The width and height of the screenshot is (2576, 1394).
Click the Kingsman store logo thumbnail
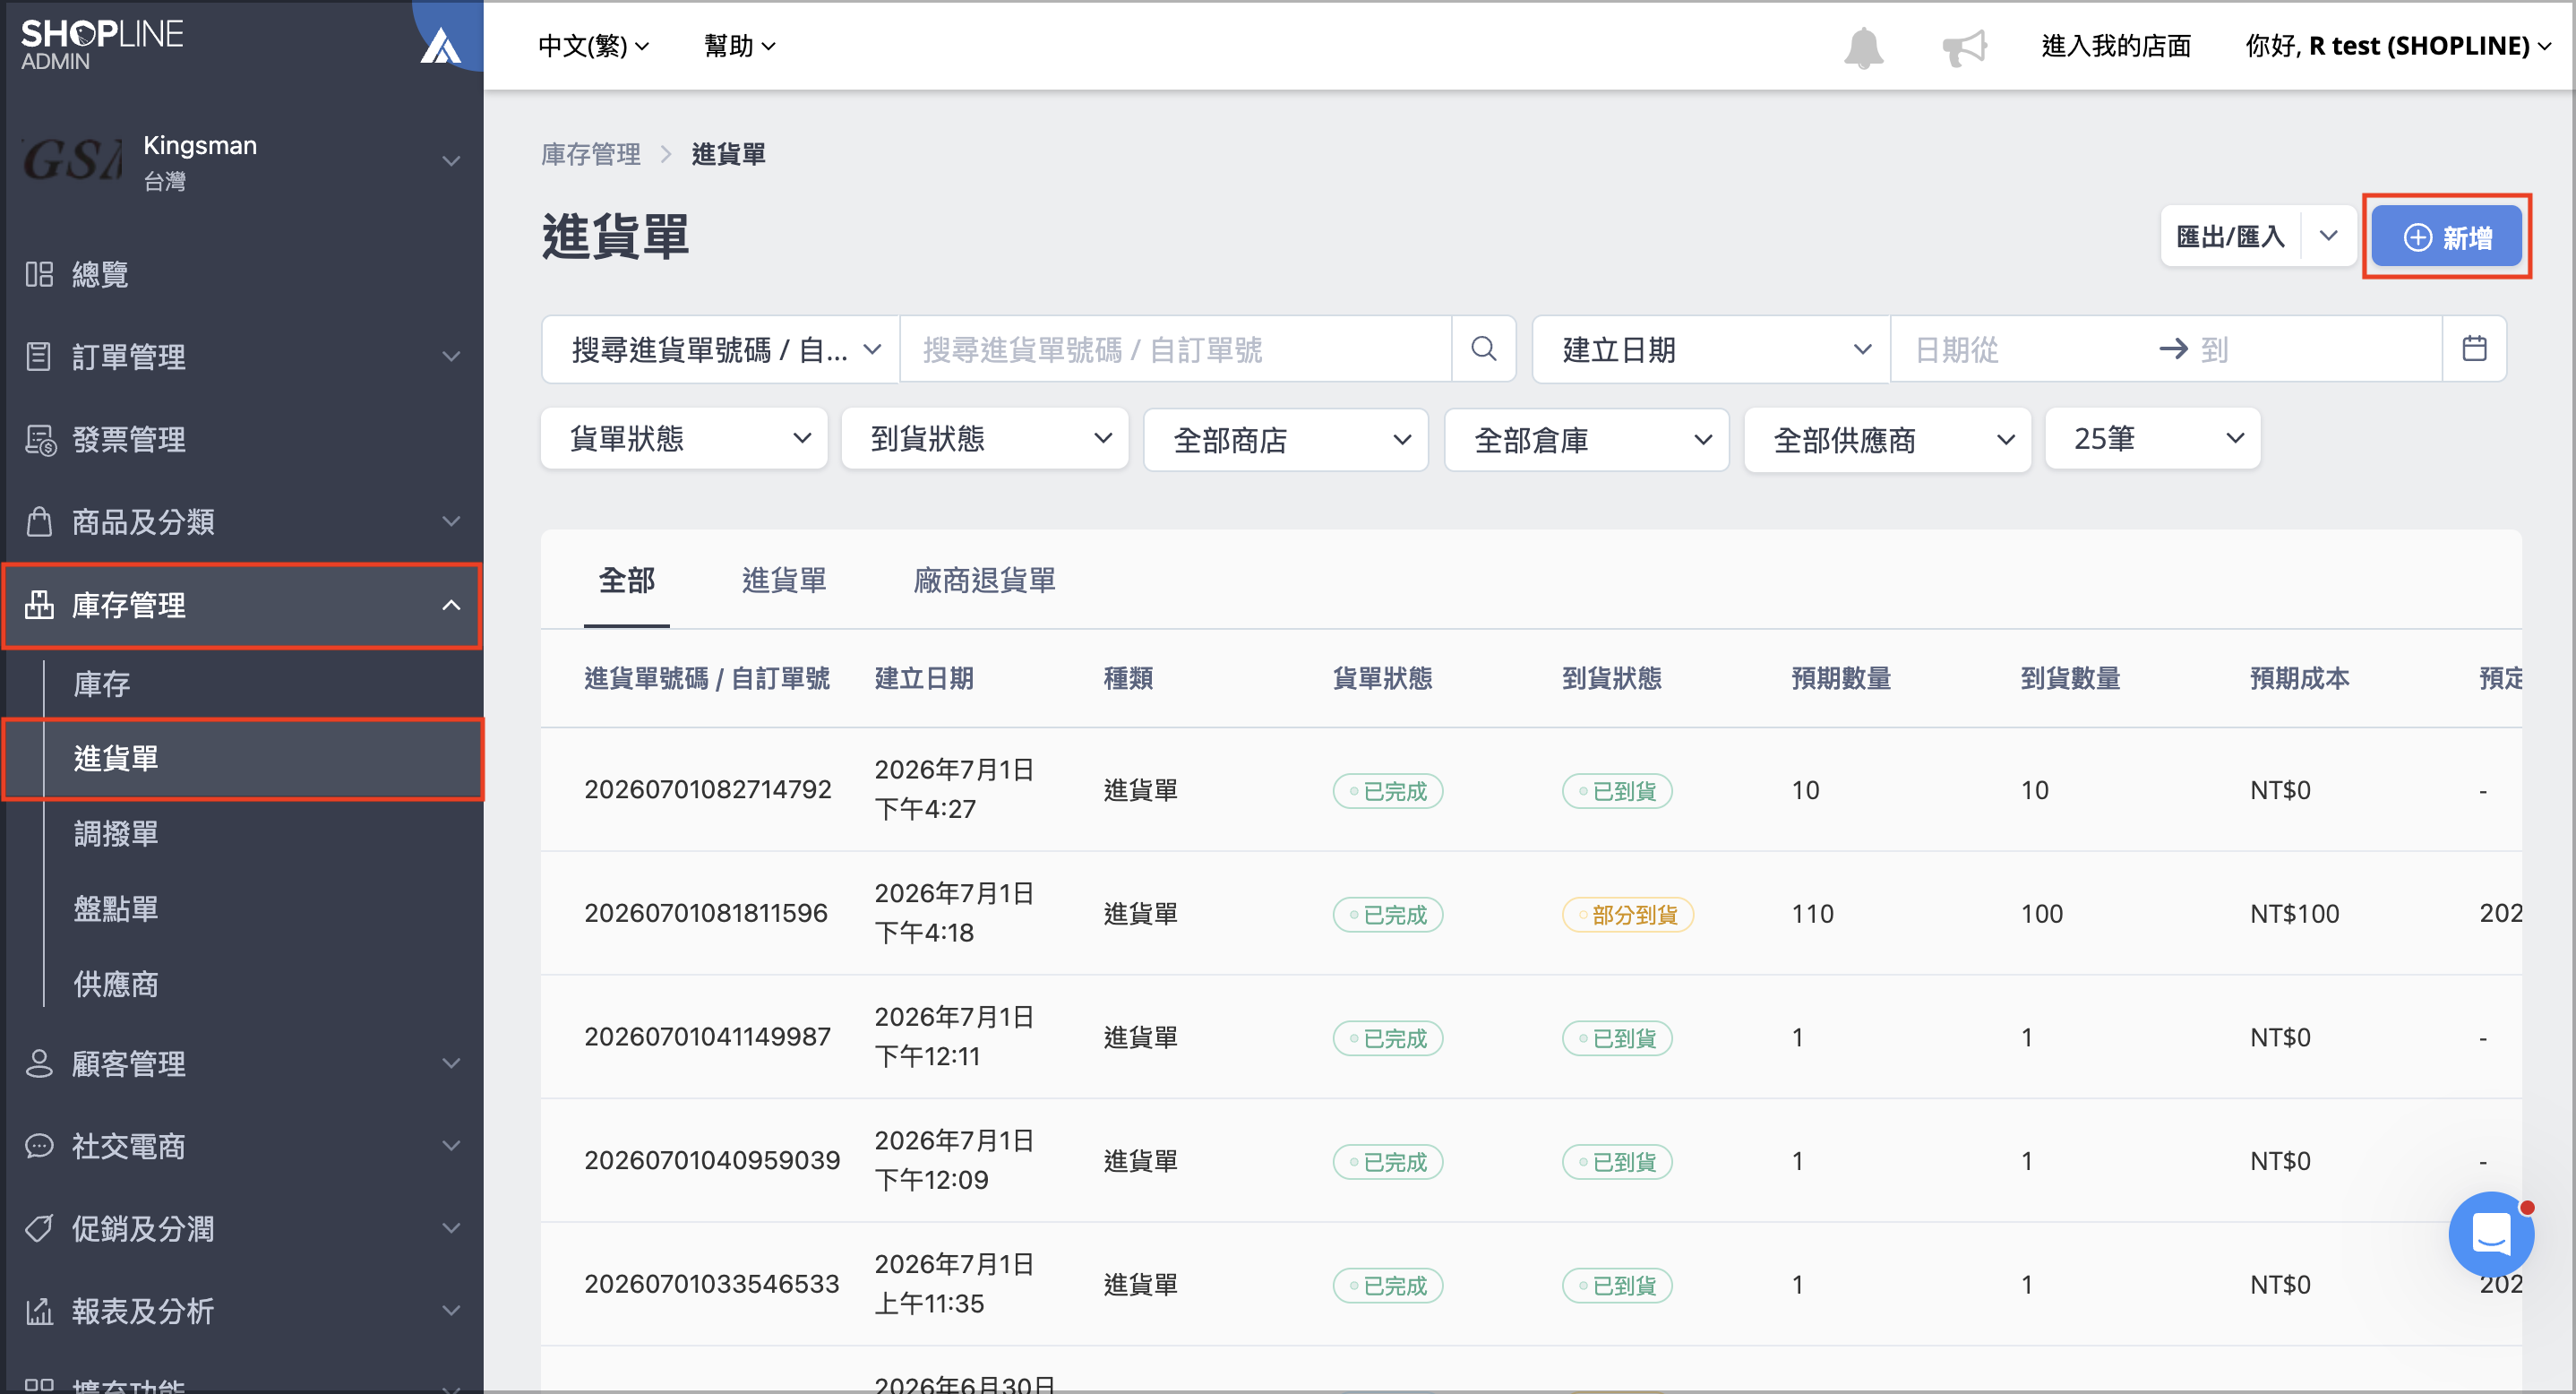tap(72, 160)
